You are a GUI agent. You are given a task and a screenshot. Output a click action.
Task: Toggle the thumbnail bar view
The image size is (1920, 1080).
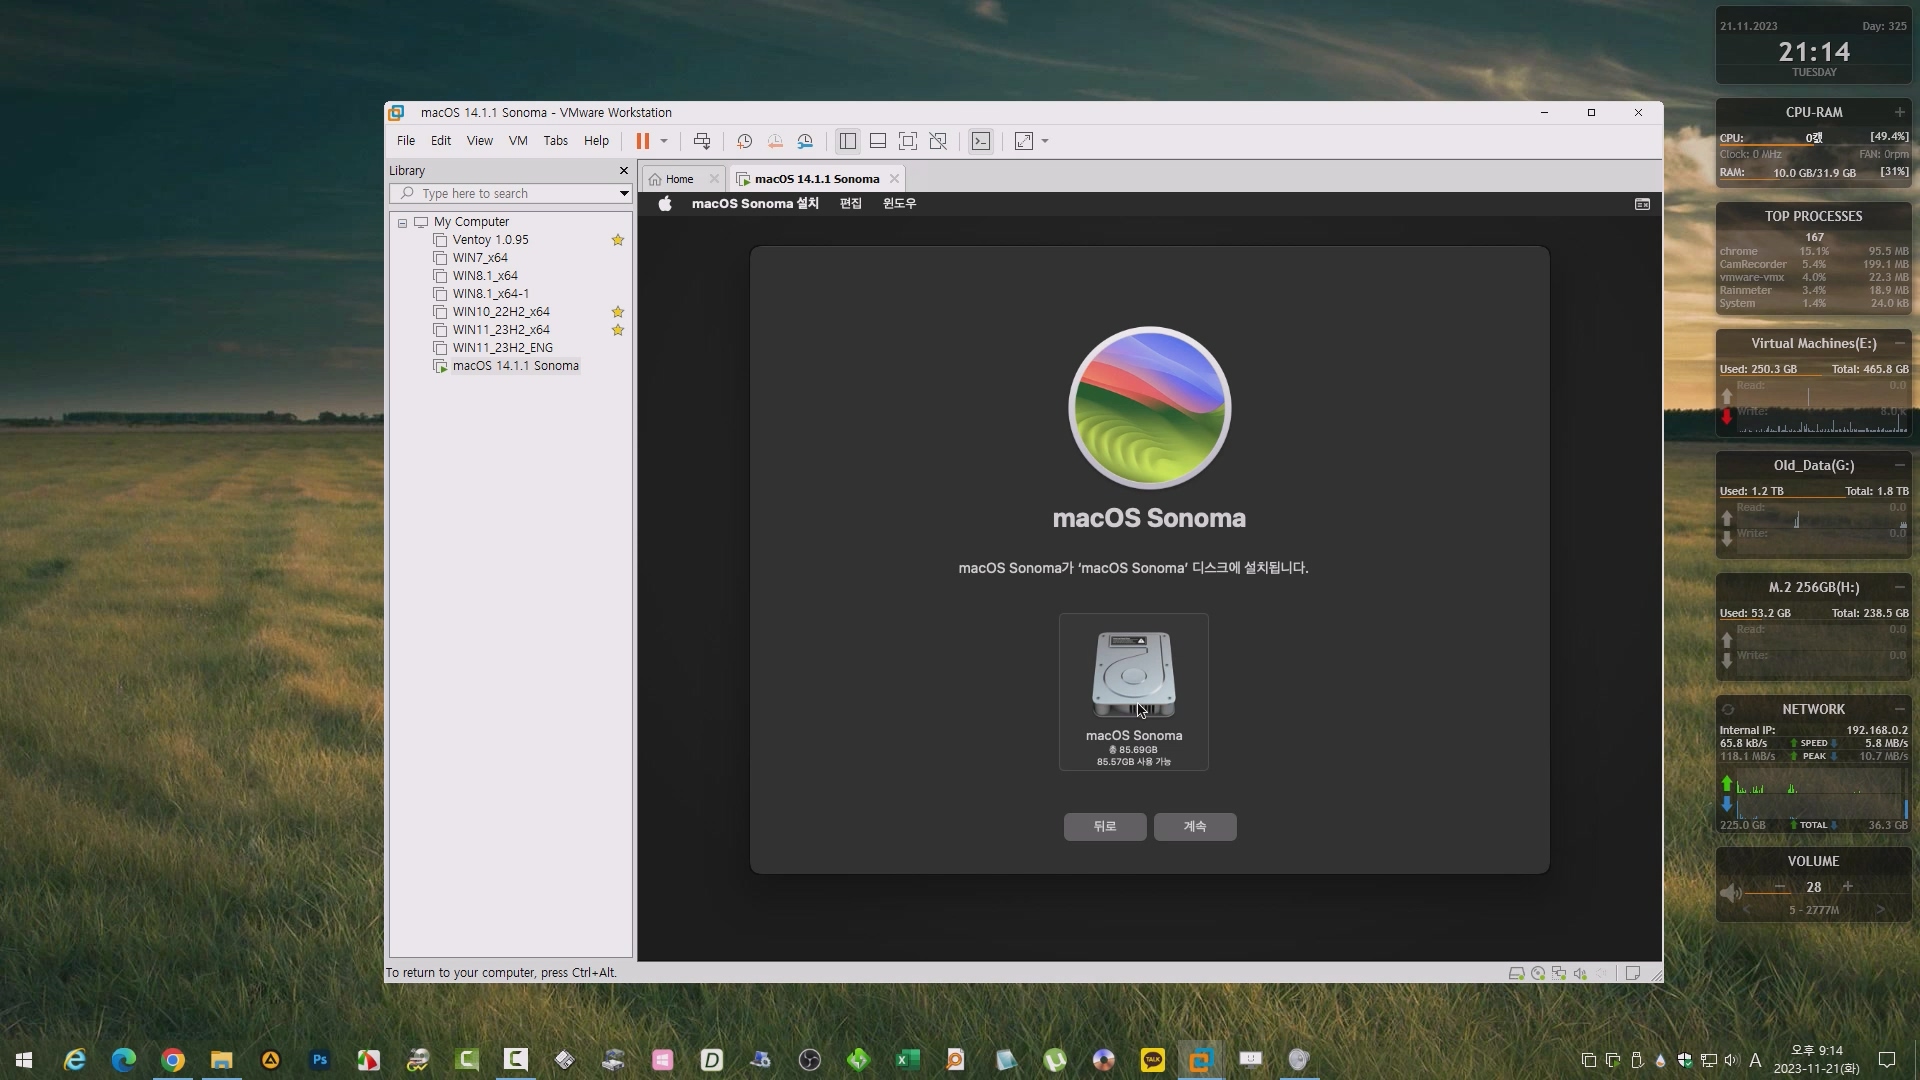pos(878,141)
